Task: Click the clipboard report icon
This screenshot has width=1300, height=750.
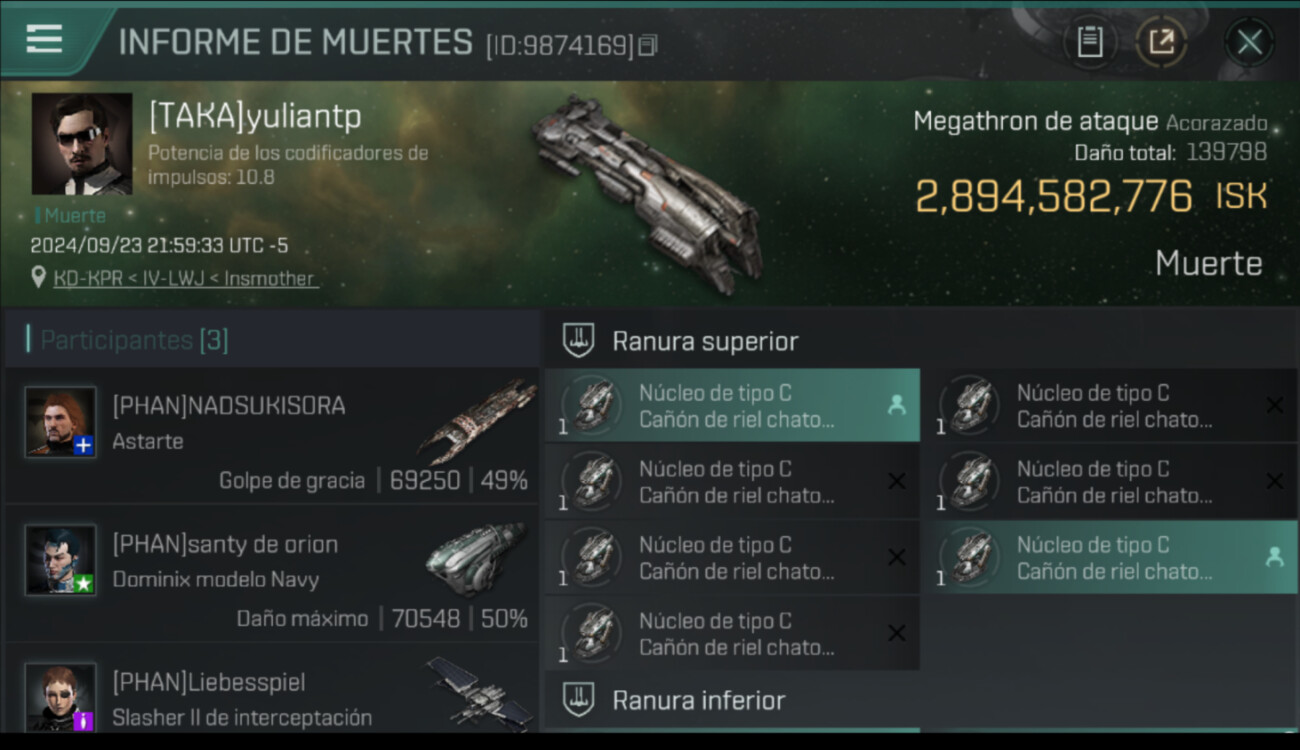Action: point(1089,42)
